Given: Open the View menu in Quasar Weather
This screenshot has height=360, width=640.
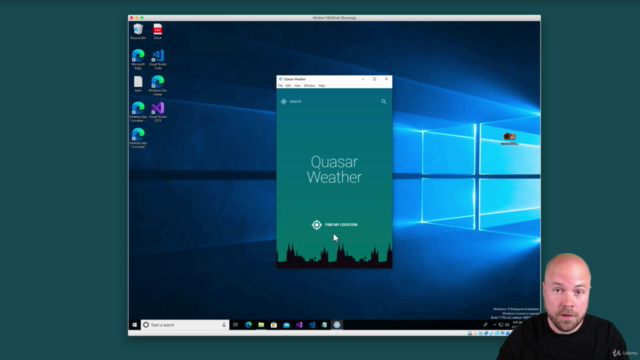Looking at the screenshot, I should (x=298, y=86).
